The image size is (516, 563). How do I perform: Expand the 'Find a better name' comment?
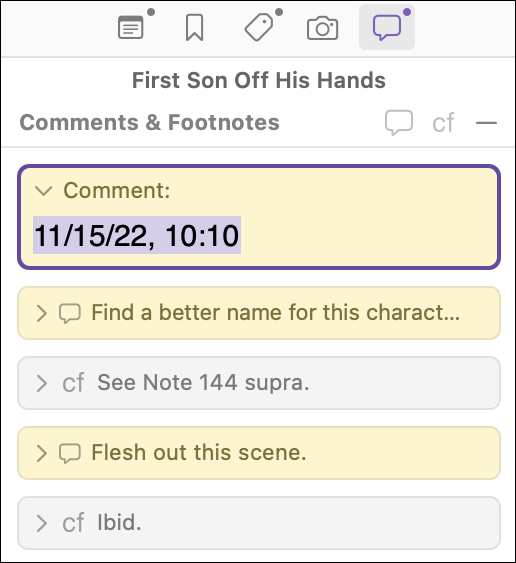(x=42, y=313)
